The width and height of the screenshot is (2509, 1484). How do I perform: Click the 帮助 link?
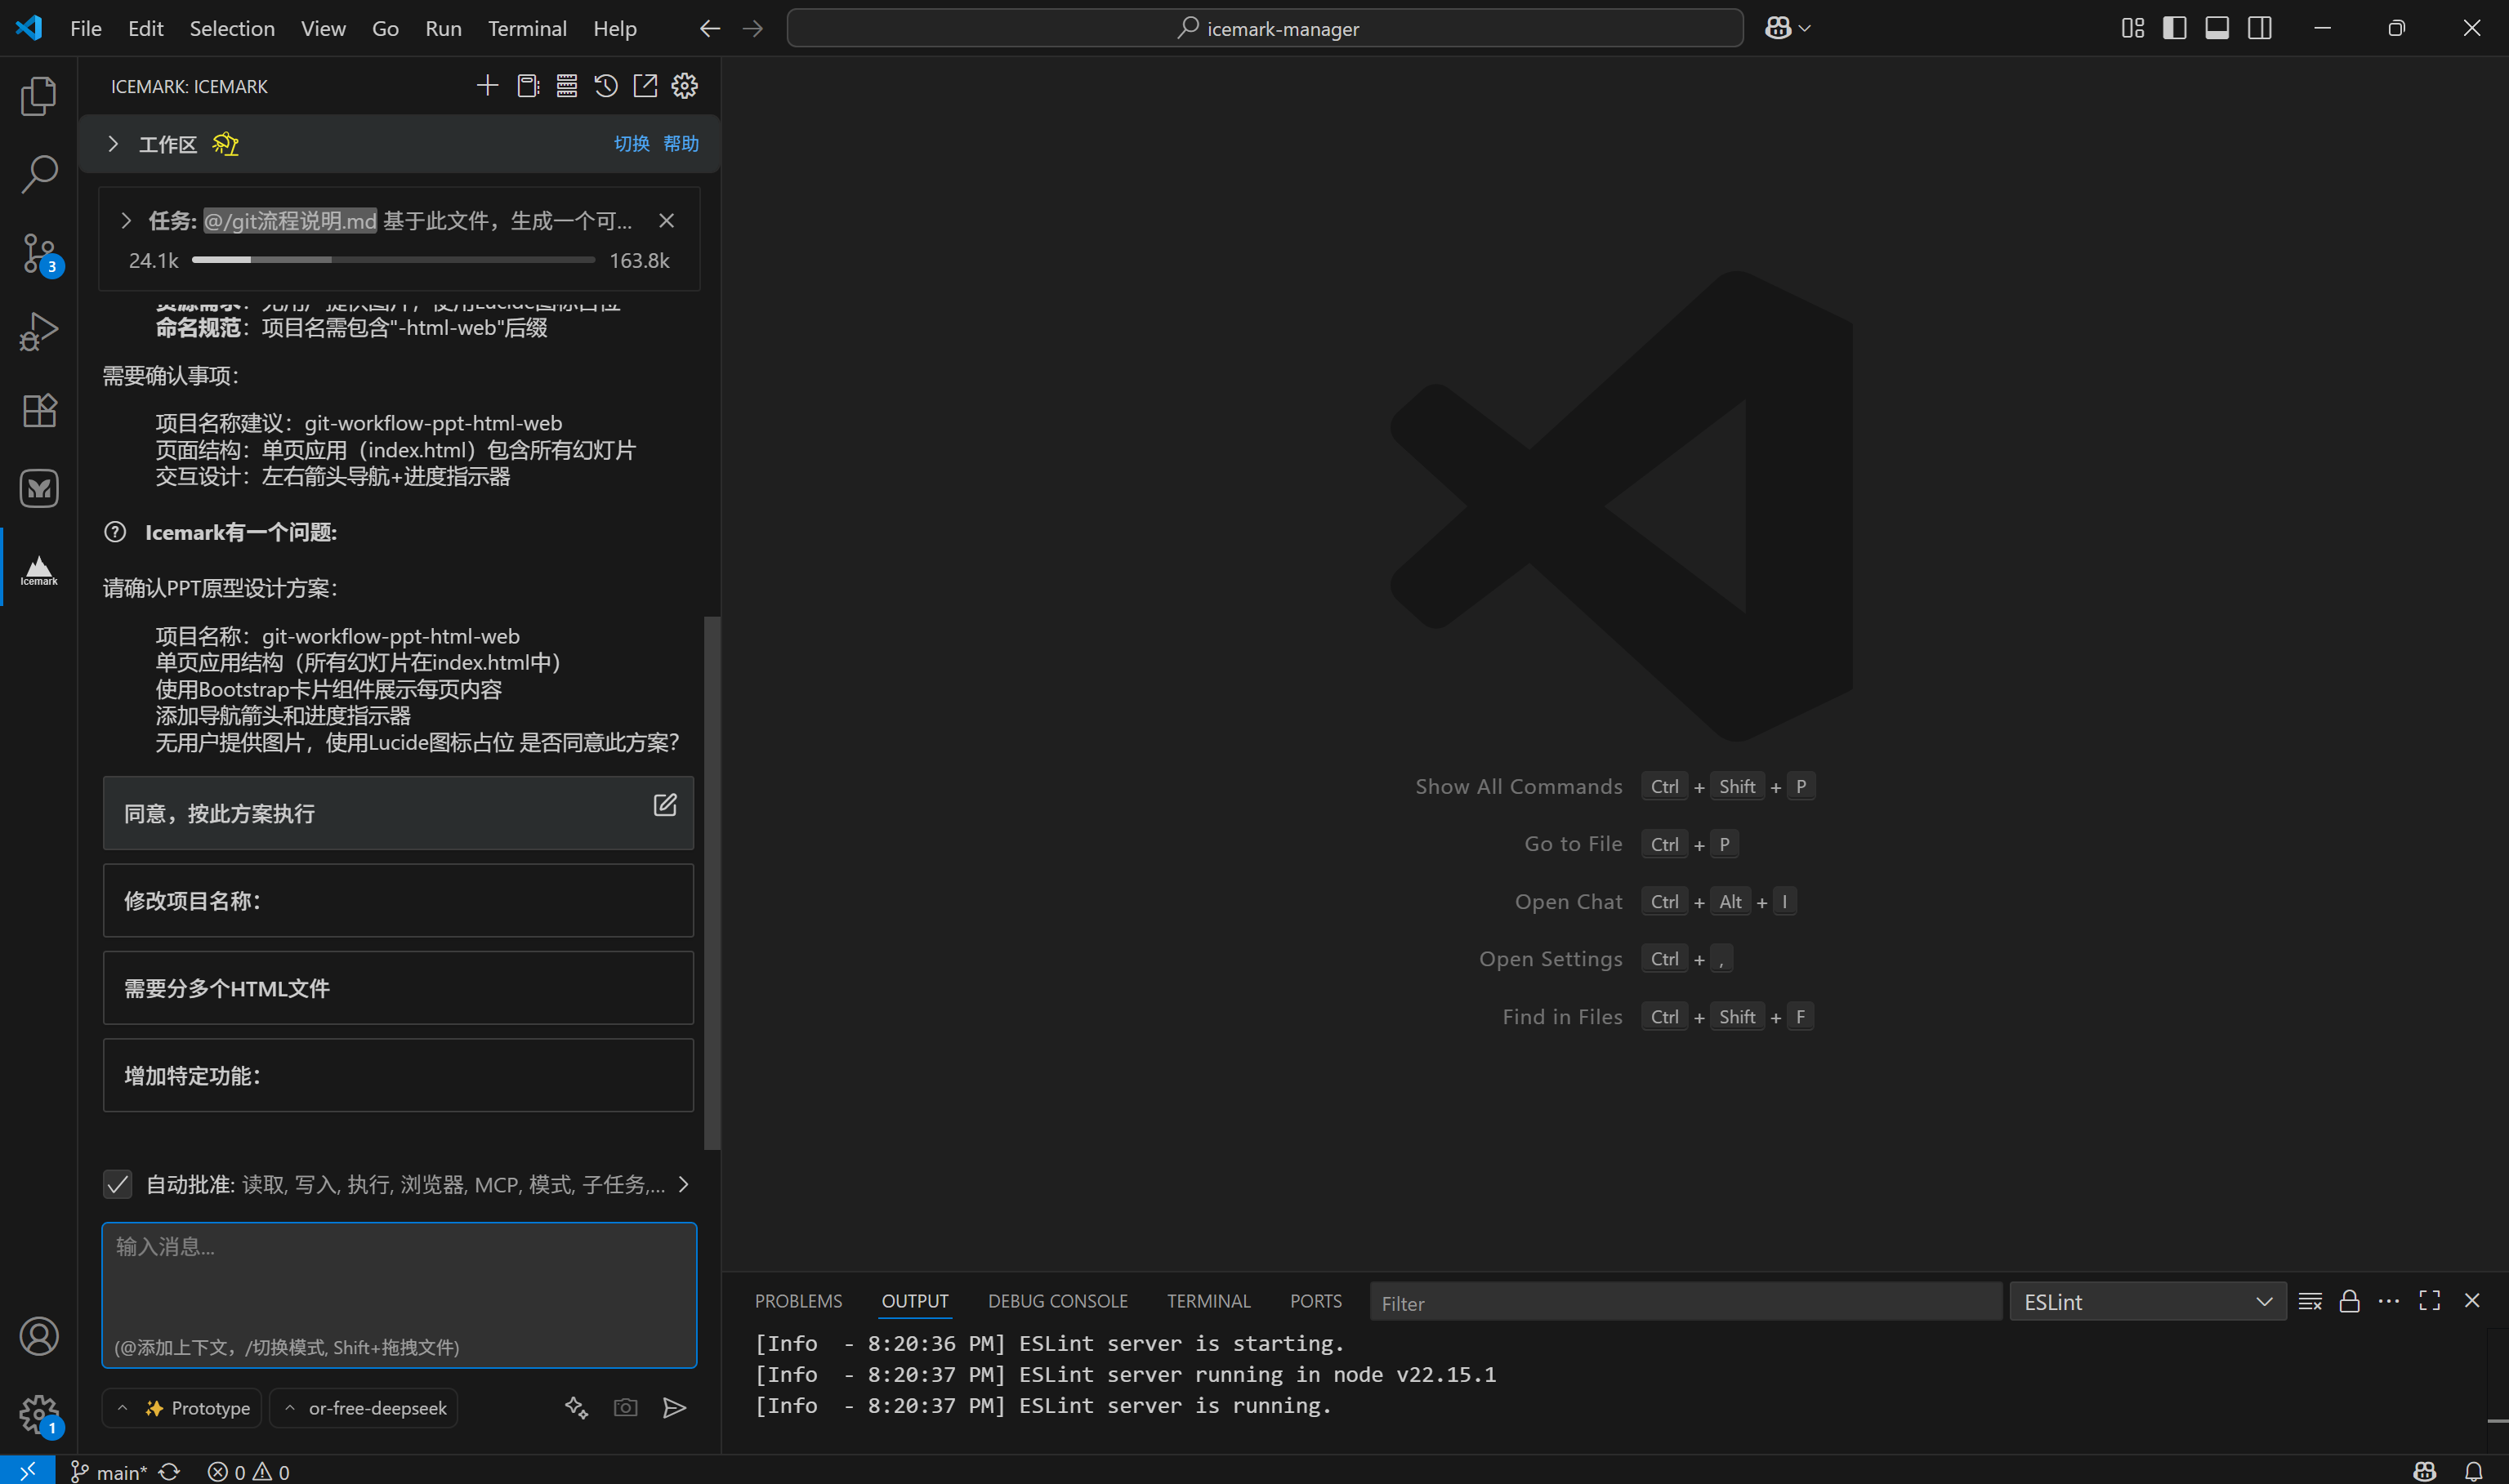pos(681,143)
